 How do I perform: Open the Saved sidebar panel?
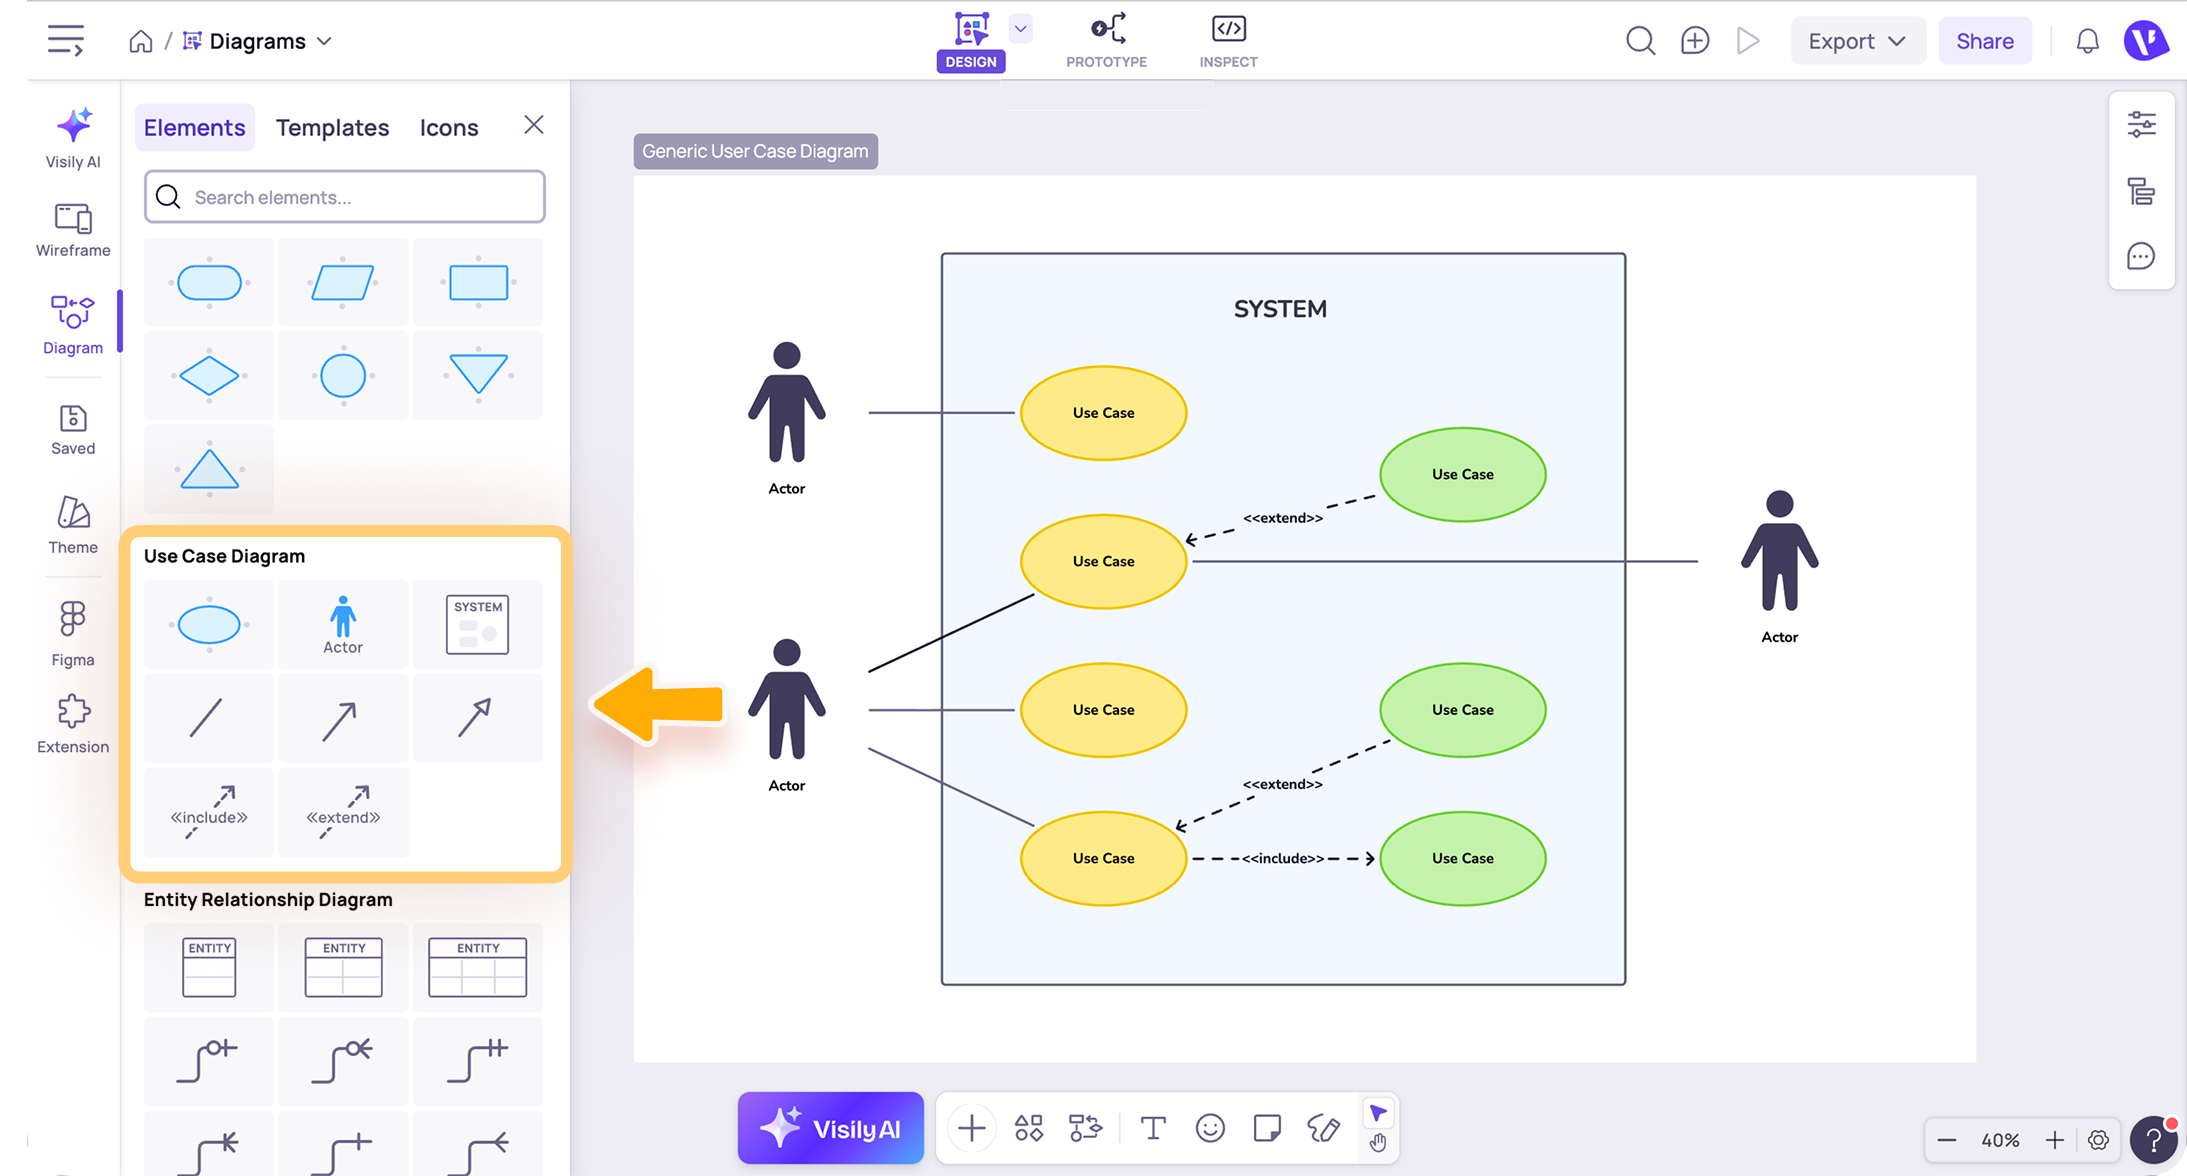[x=73, y=430]
